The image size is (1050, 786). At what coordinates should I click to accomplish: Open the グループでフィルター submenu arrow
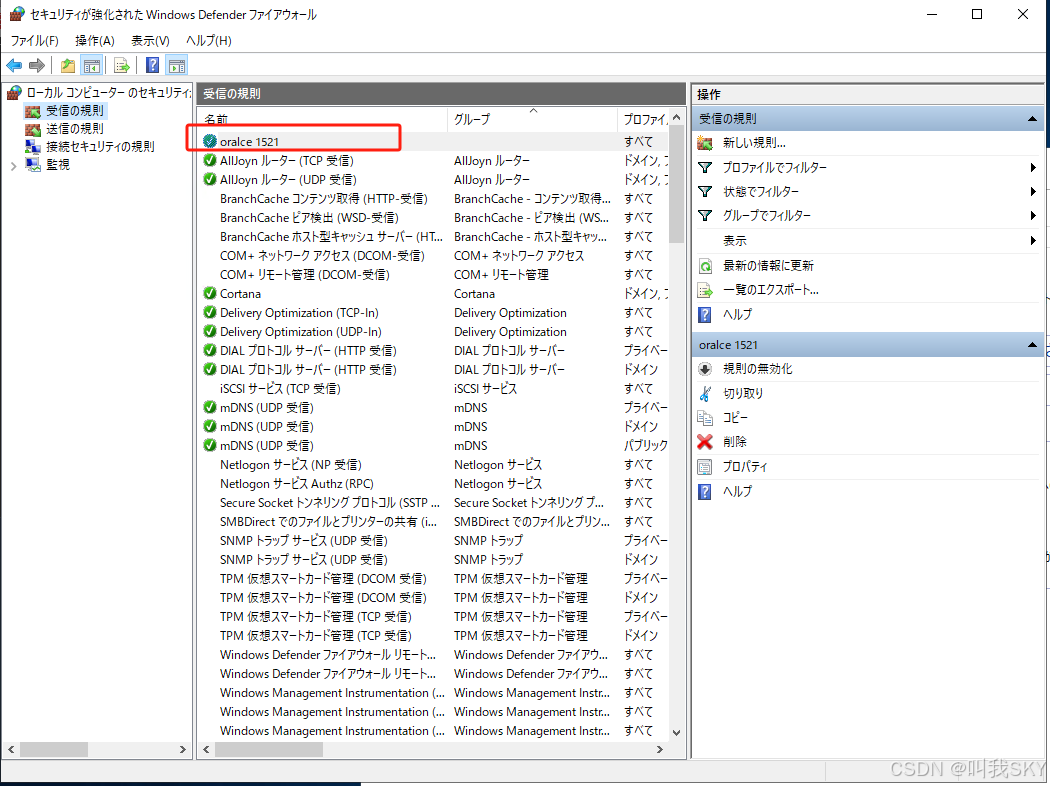click(x=1033, y=216)
